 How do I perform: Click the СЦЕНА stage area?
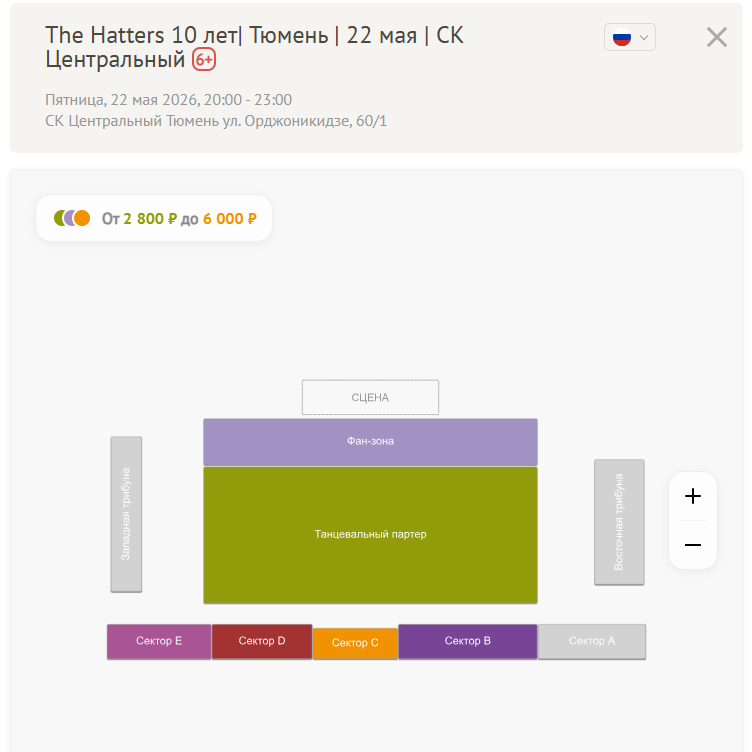coord(370,397)
